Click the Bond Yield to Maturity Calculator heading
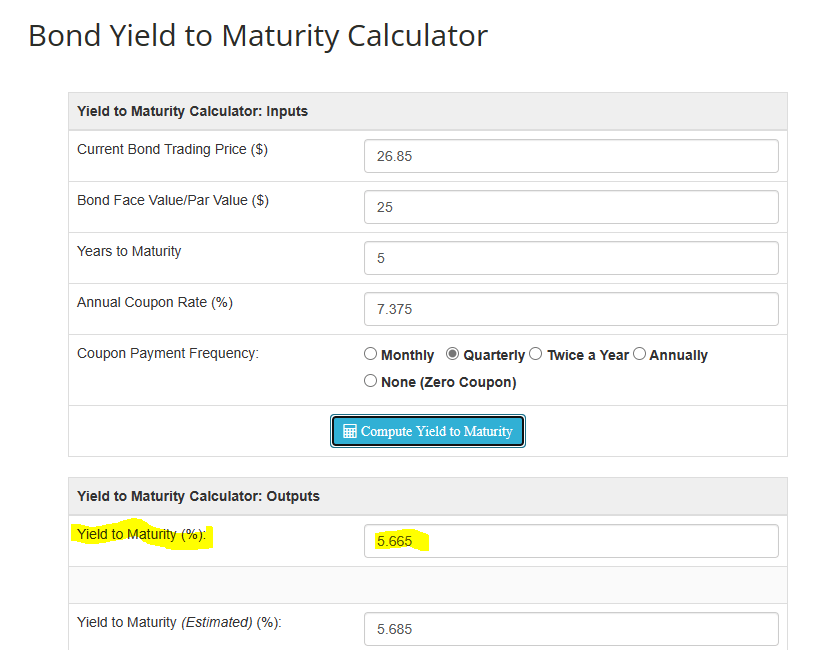The height and width of the screenshot is (650, 833). 258,36
